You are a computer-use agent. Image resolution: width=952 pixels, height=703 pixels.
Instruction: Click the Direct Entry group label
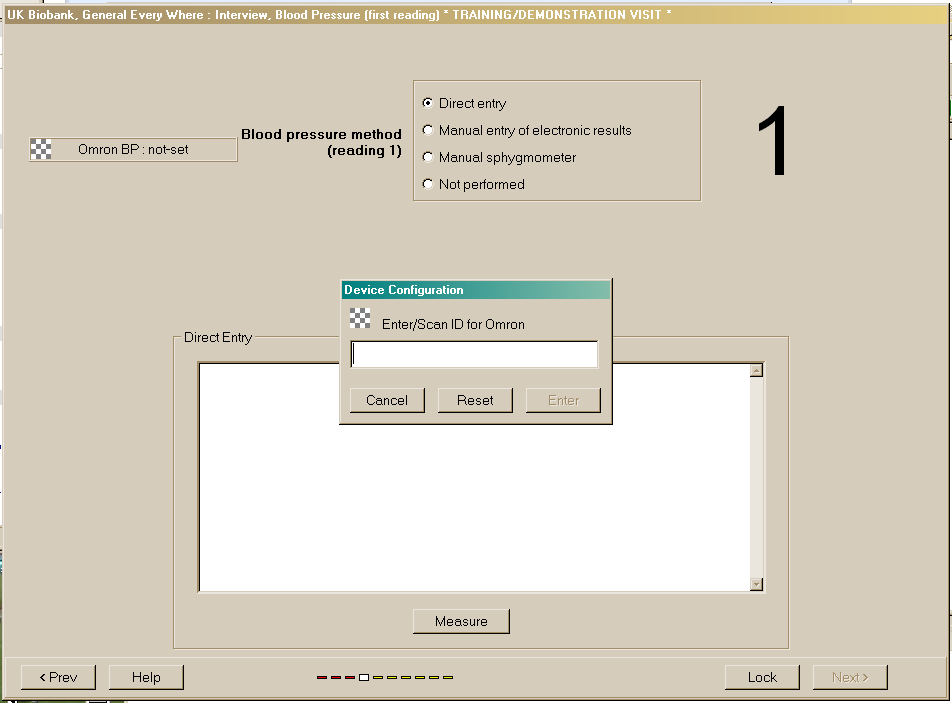pos(217,338)
